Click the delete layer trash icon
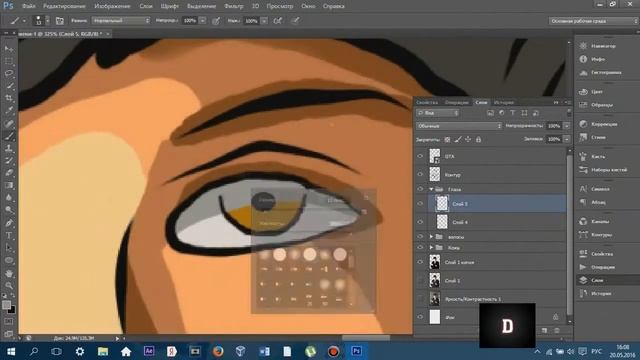This screenshot has height=360, width=640. click(x=557, y=330)
